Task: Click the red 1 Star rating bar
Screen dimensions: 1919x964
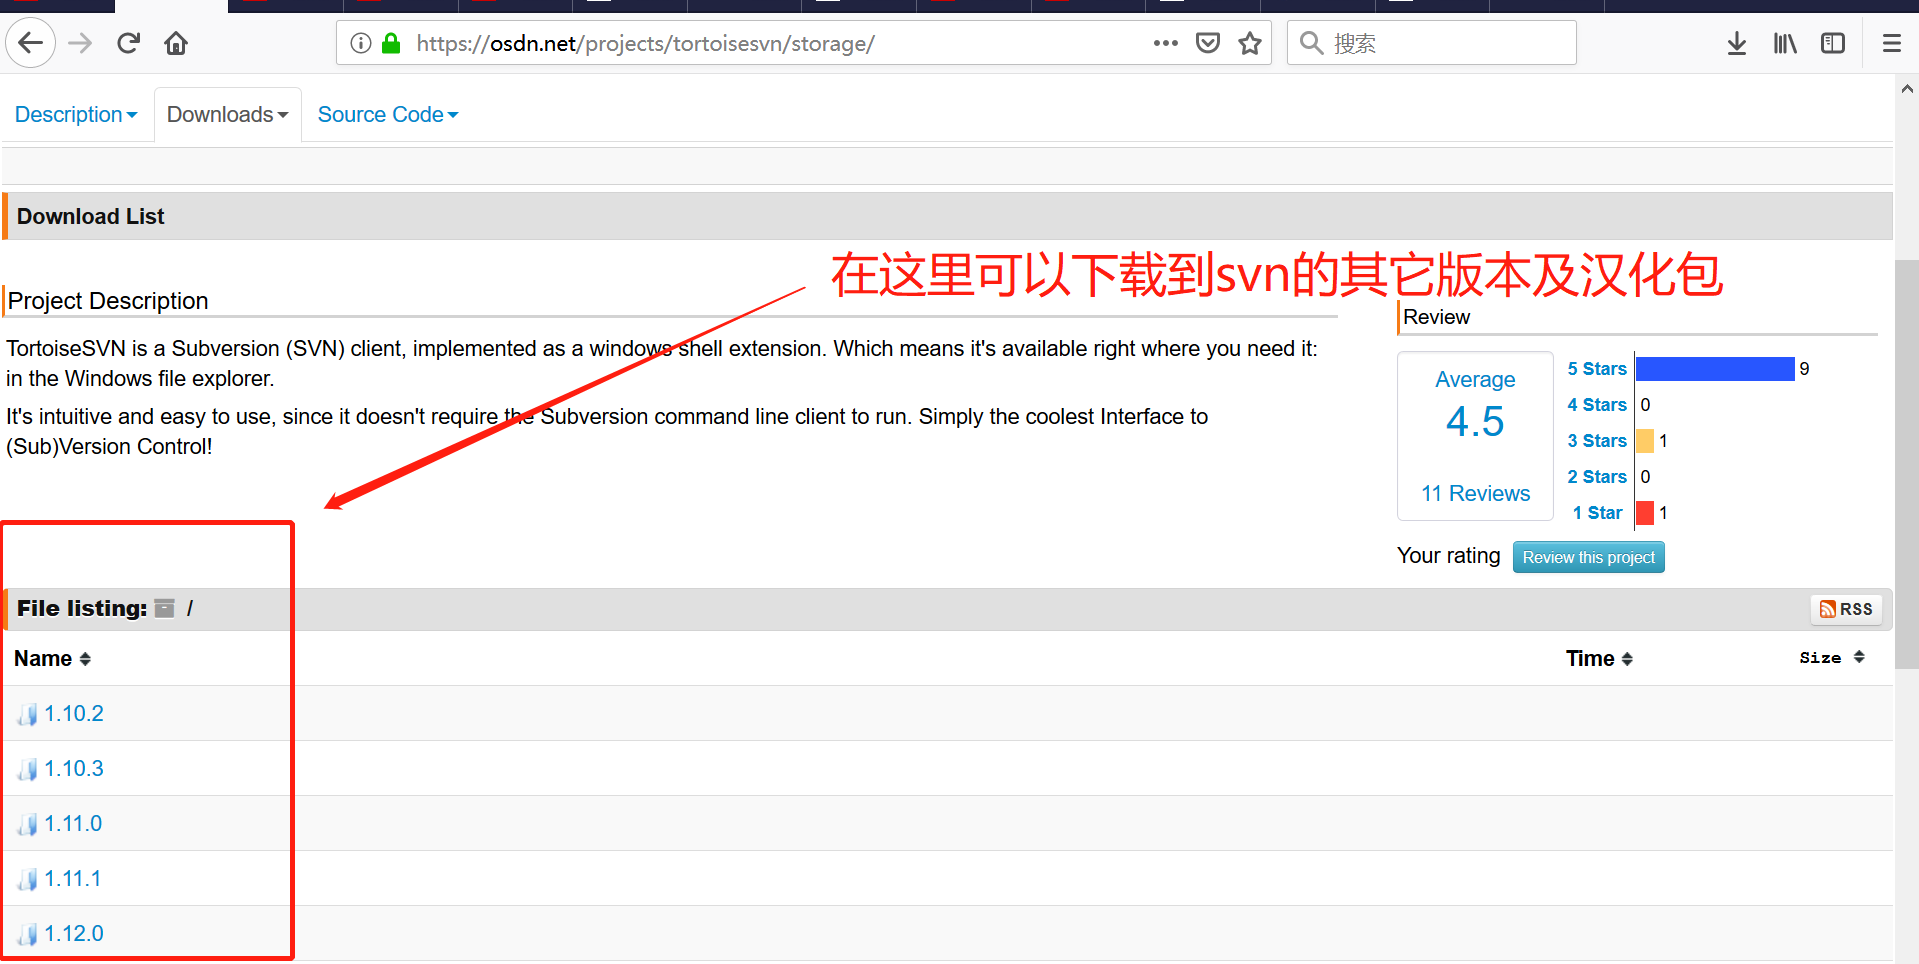Action: [x=1645, y=513]
